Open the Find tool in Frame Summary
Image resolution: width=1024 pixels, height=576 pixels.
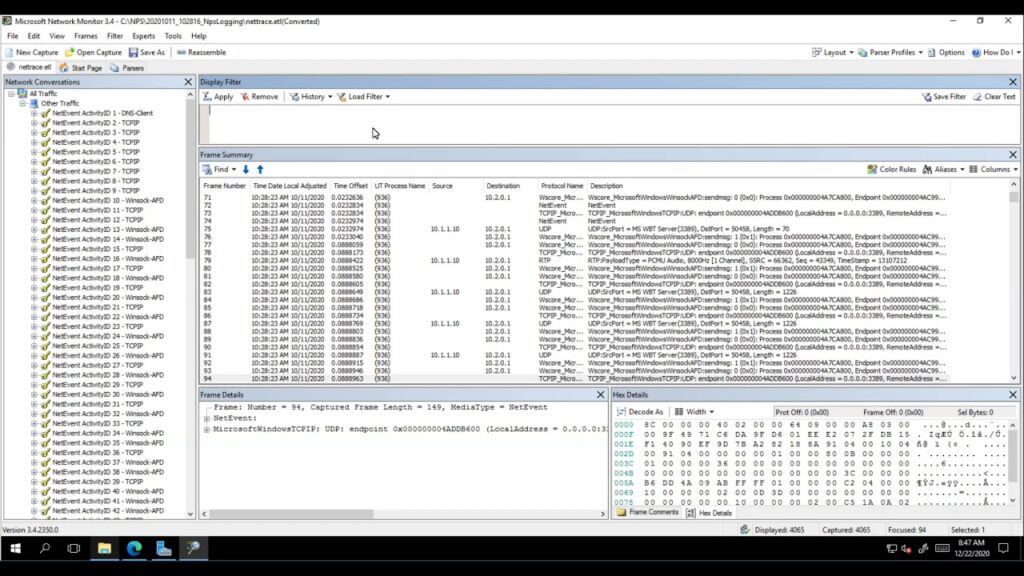(x=220, y=169)
